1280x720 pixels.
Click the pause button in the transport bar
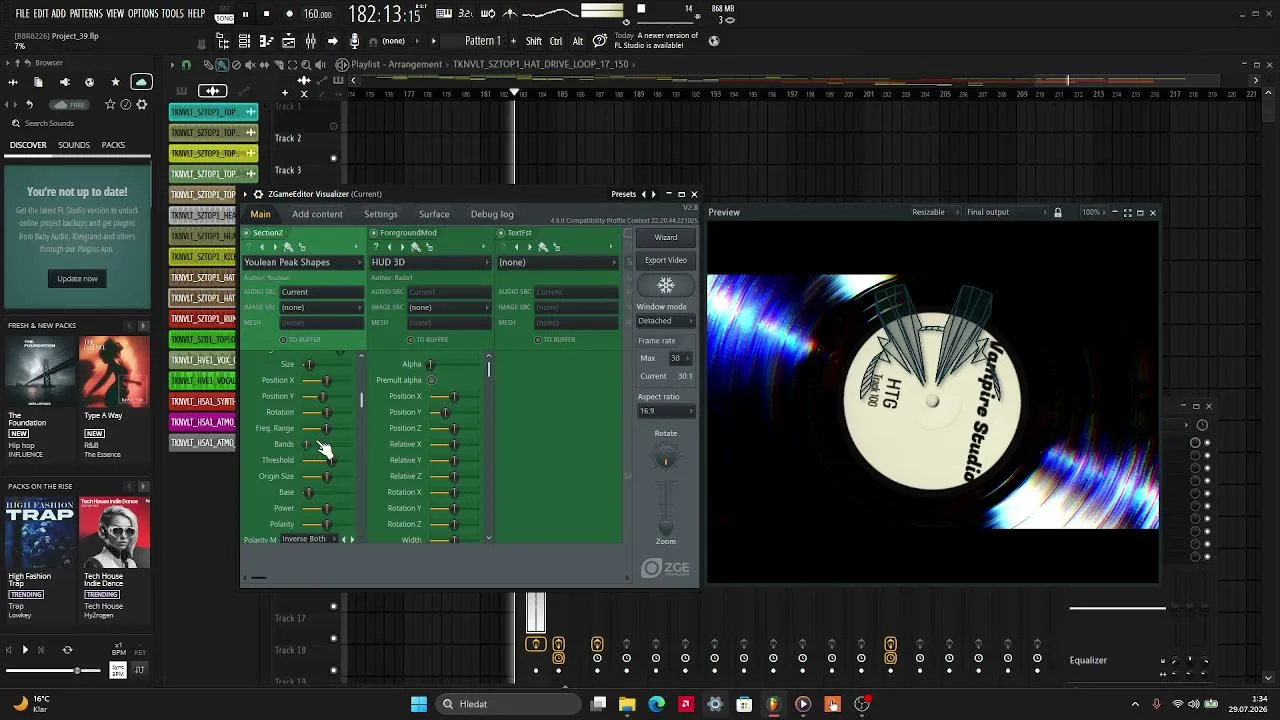pos(245,14)
